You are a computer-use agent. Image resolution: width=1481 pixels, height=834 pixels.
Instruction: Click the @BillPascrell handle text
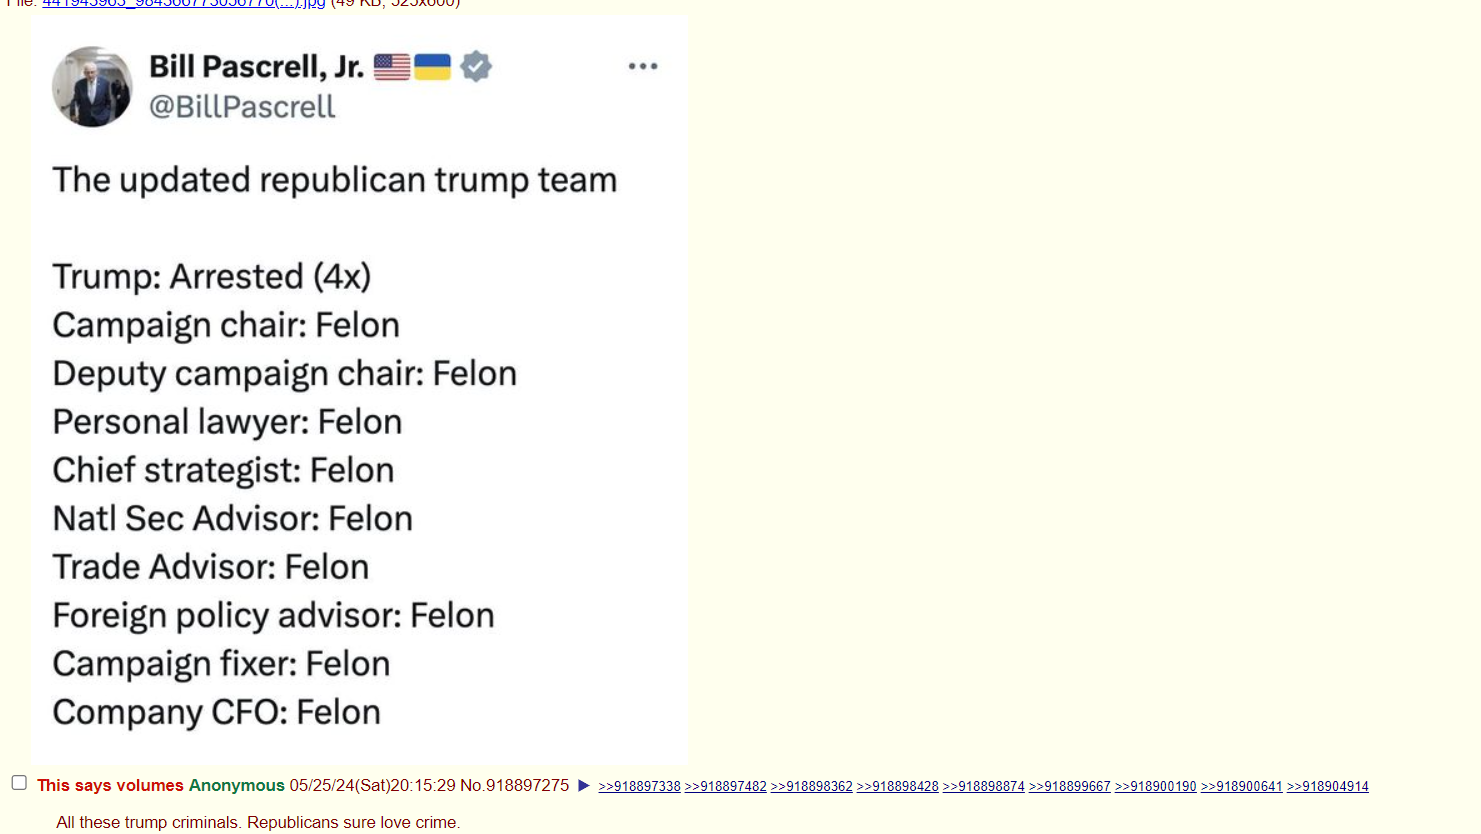[242, 107]
